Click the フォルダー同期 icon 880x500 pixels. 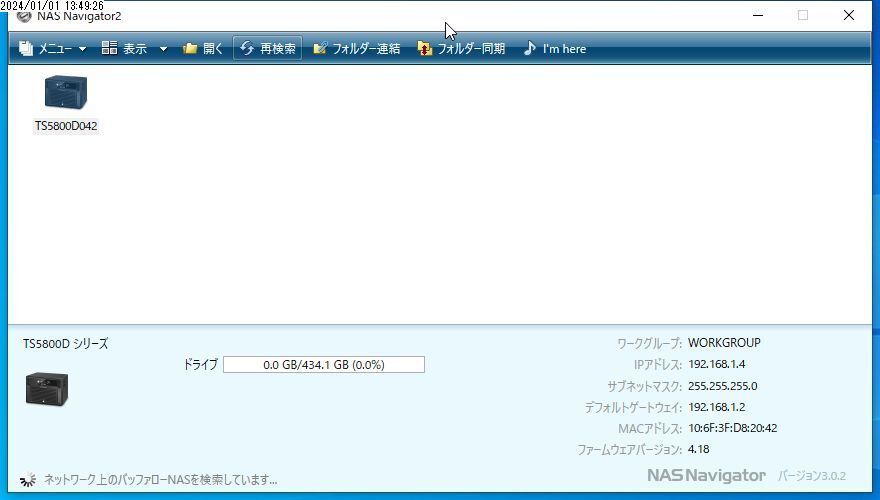424,49
